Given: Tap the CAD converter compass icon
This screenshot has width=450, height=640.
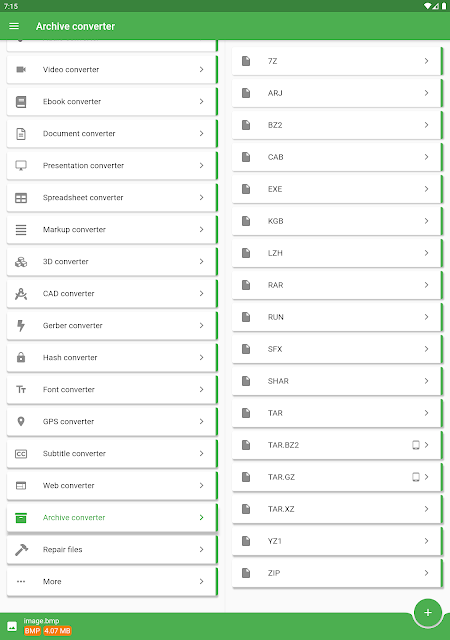Looking at the screenshot, I should (21, 293).
